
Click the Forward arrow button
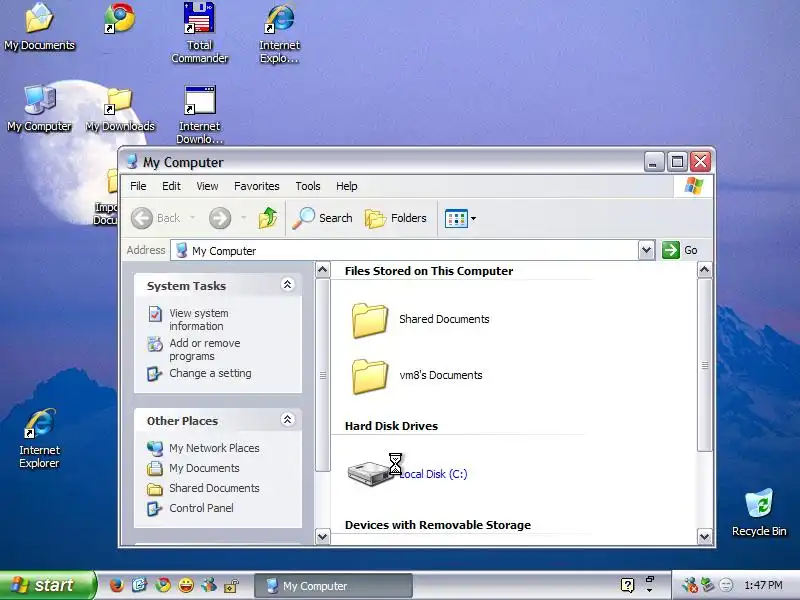[220, 218]
